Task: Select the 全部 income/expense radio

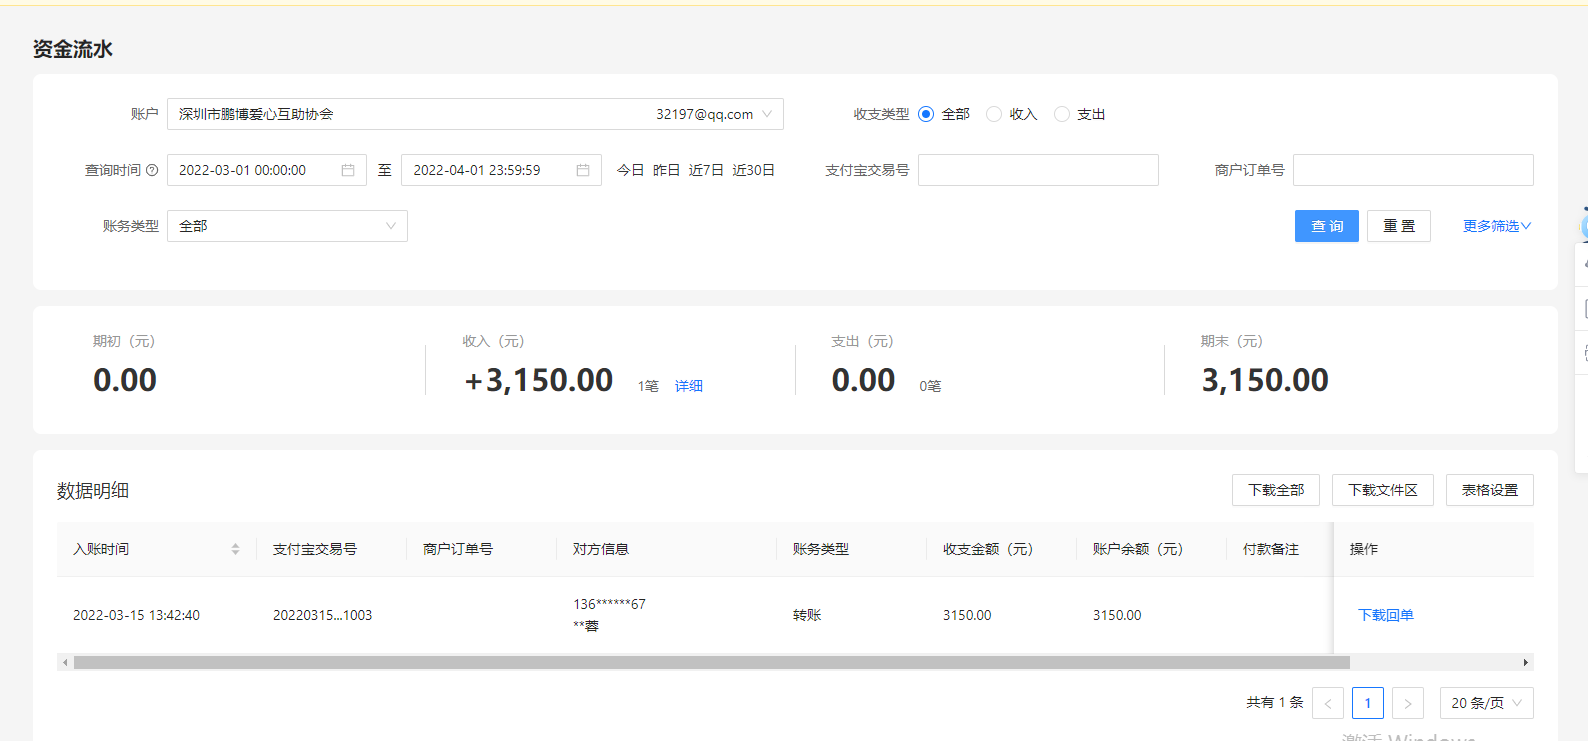Action: tap(926, 114)
